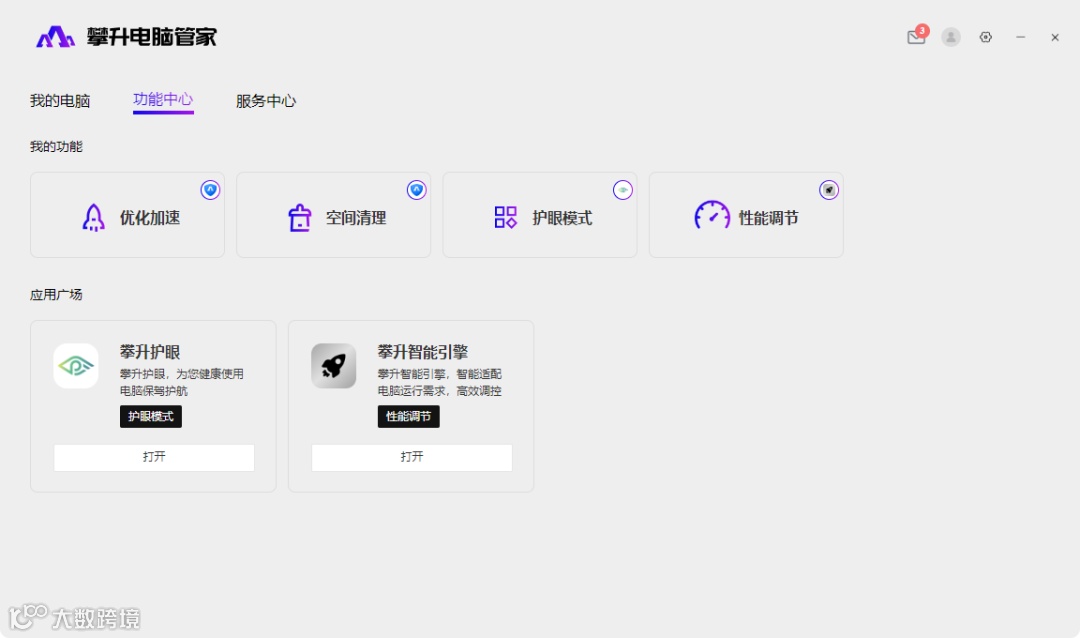Open 攀升智能引擎 with its 打开 button
Viewport: 1080px width, 638px height.
(x=412, y=457)
